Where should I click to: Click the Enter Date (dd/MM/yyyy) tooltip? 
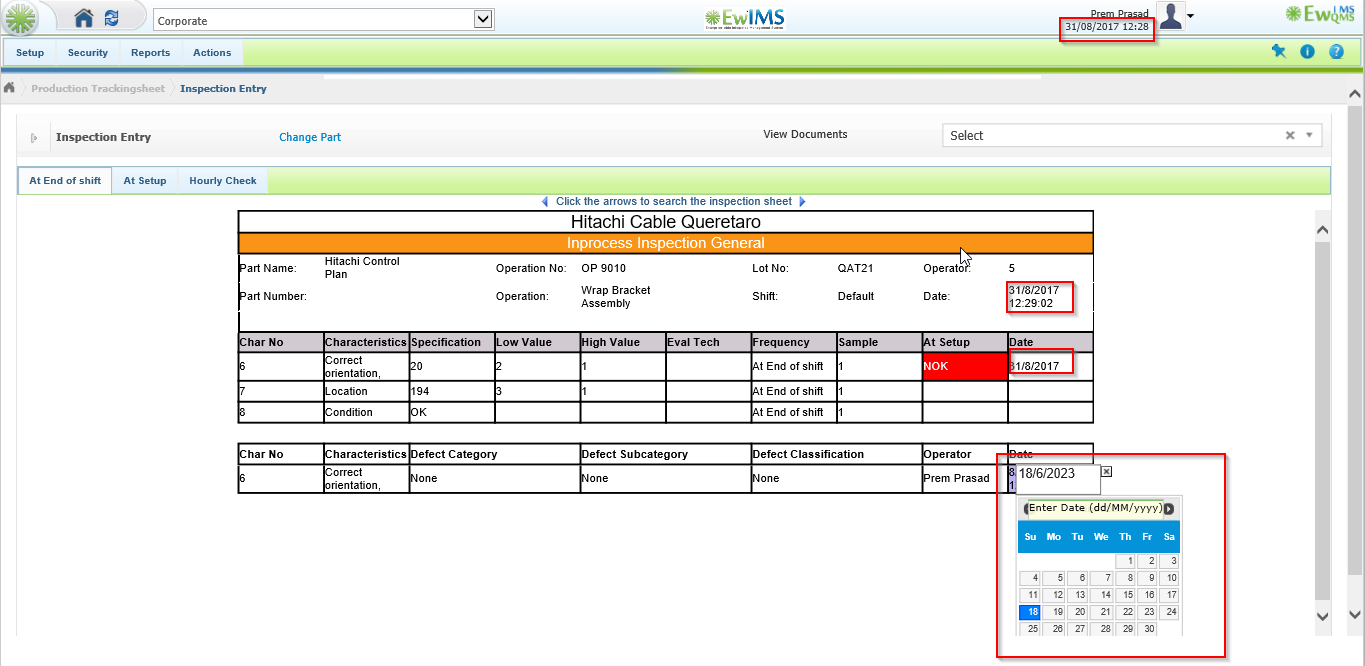(1096, 508)
